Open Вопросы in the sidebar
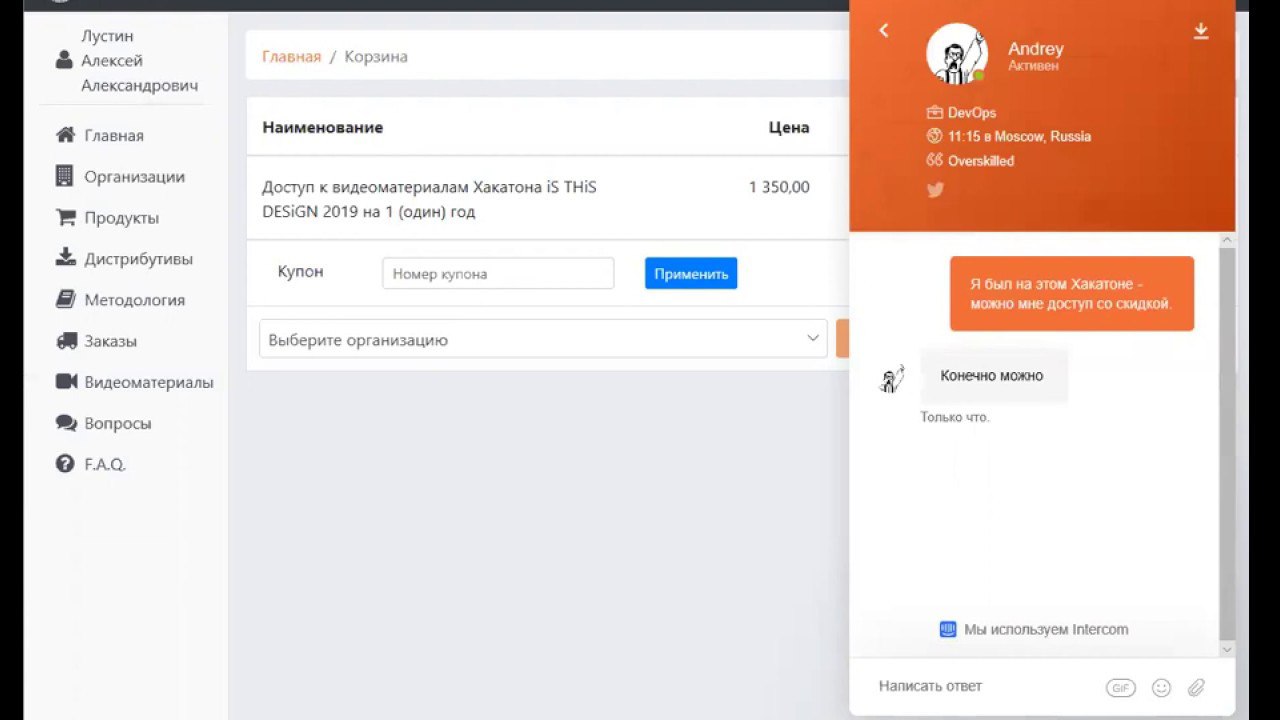This screenshot has height=720, width=1280. tap(117, 423)
